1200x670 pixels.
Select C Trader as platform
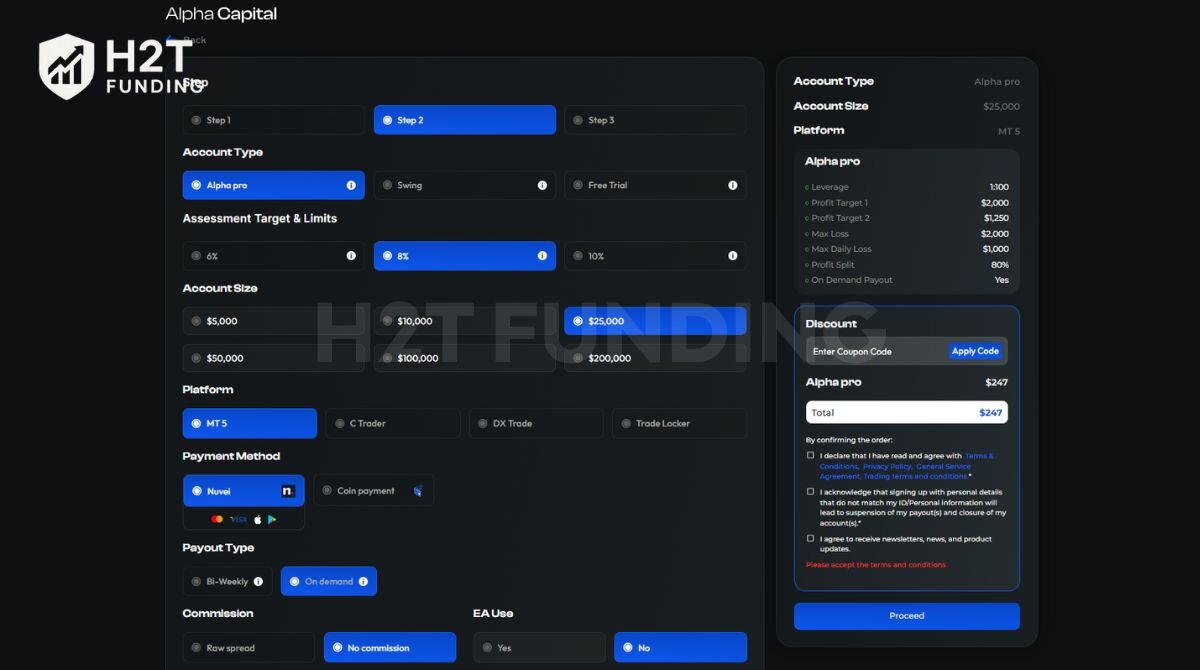(391, 424)
